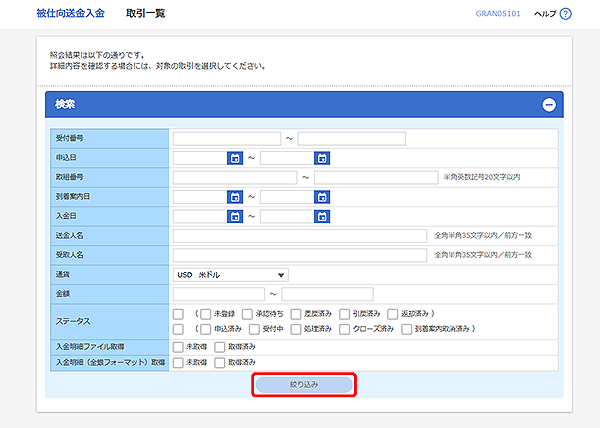Check the 引戻済み status checkbox

[344, 314]
